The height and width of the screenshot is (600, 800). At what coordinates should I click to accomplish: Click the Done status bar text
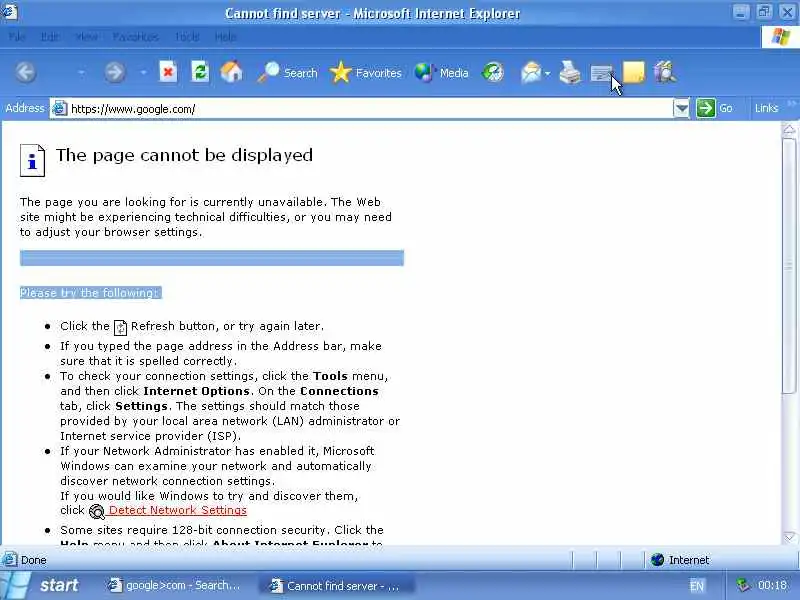click(34, 560)
